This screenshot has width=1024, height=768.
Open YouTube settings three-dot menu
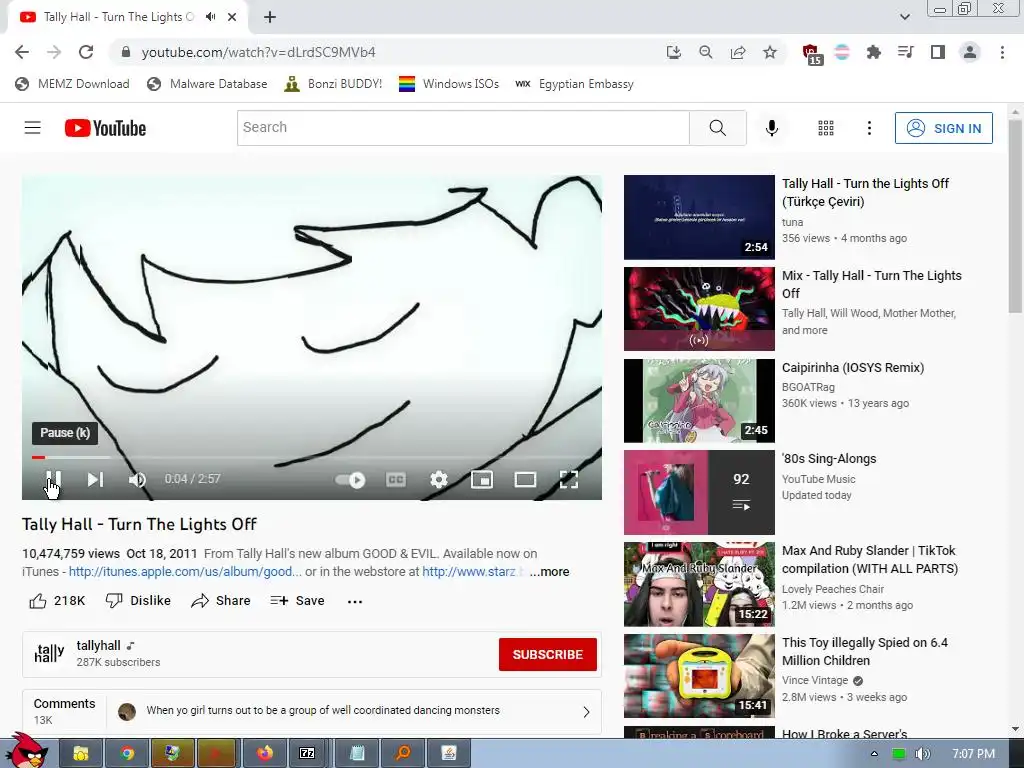869,128
